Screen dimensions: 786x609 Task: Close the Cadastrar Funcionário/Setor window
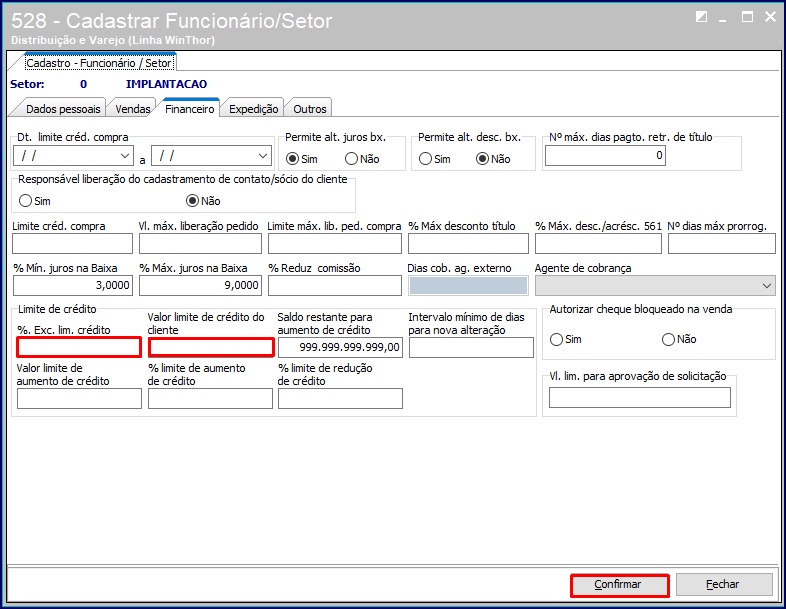click(x=770, y=17)
